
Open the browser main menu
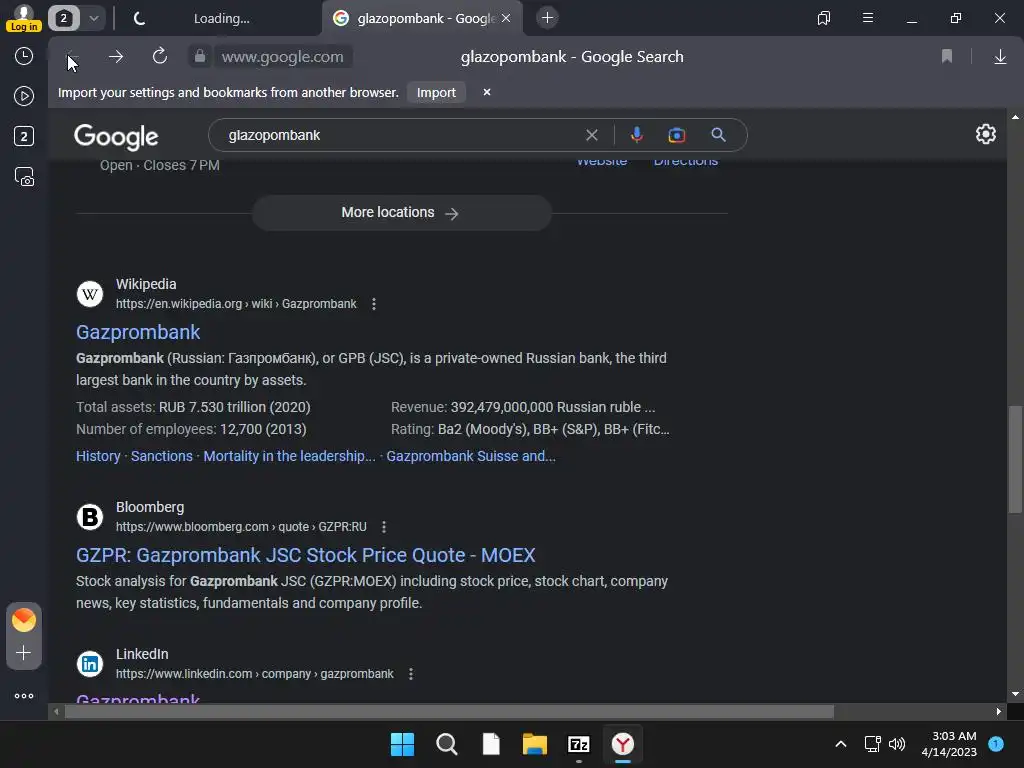[x=868, y=18]
